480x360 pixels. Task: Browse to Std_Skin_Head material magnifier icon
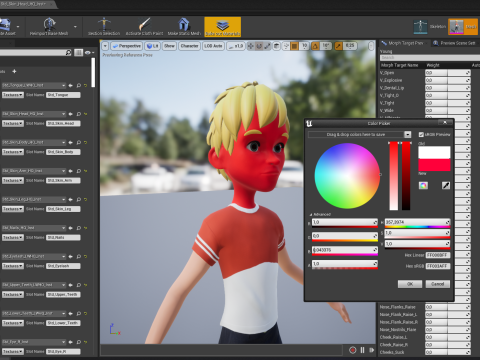(x=79, y=114)
